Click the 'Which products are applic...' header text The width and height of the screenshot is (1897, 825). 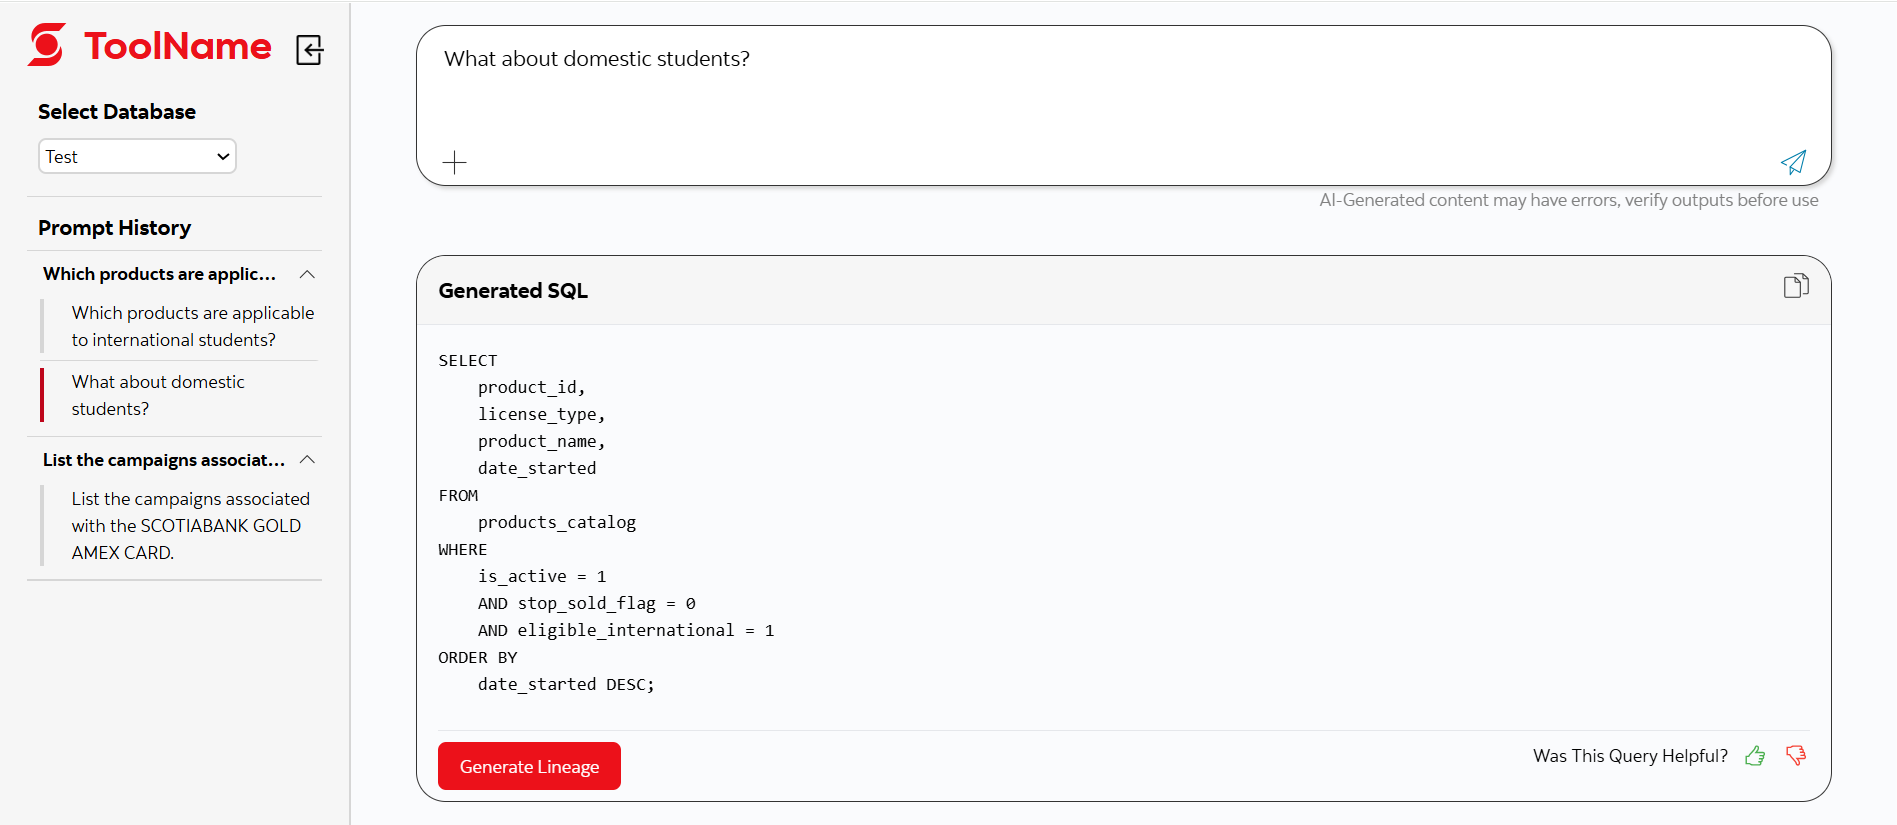point(159,274)
